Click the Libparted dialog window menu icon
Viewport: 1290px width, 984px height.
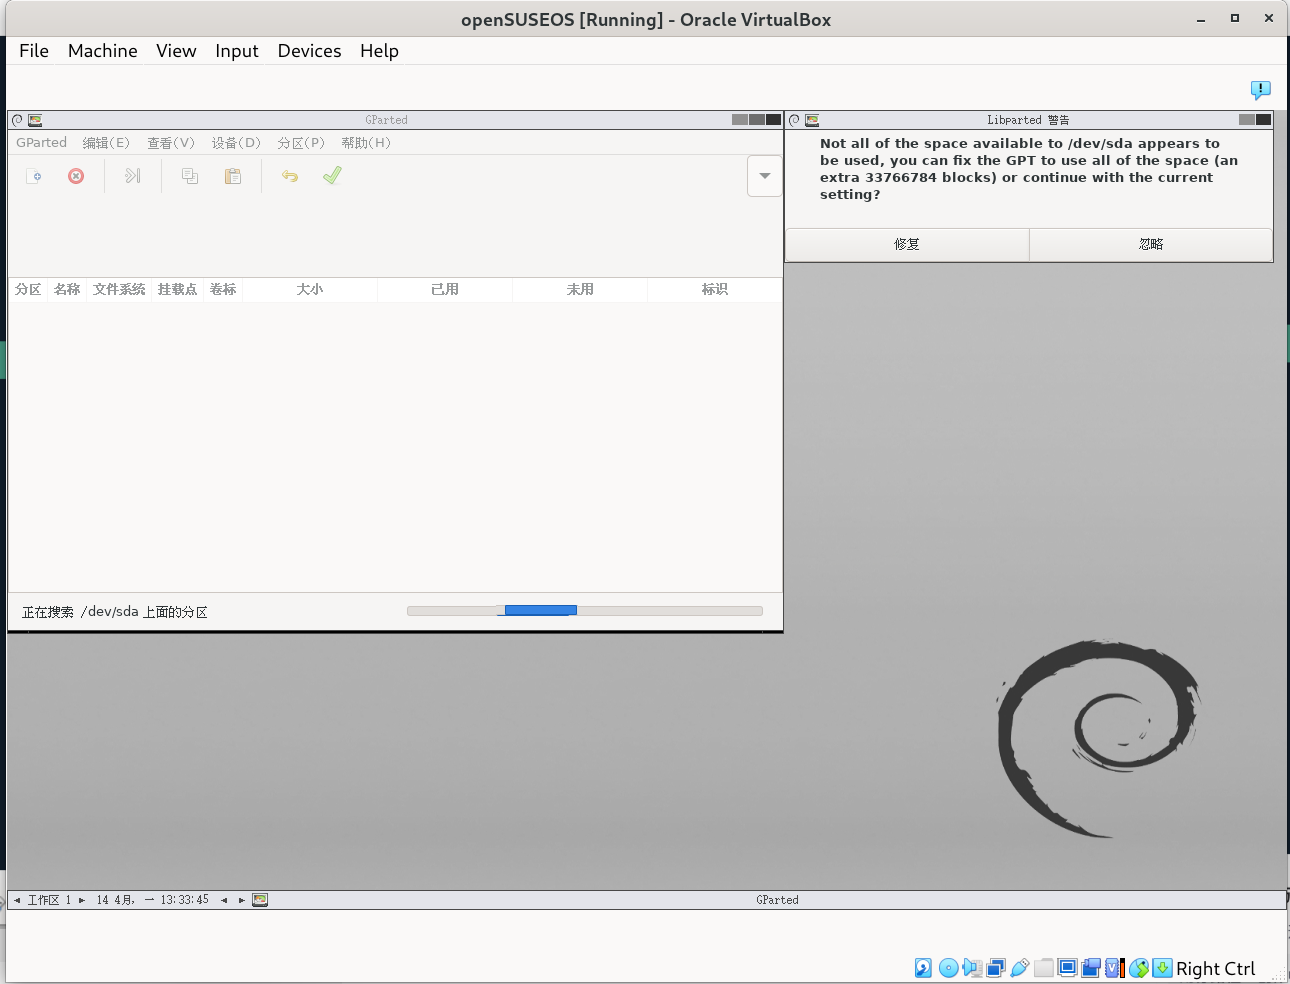[x=794, y=120]
